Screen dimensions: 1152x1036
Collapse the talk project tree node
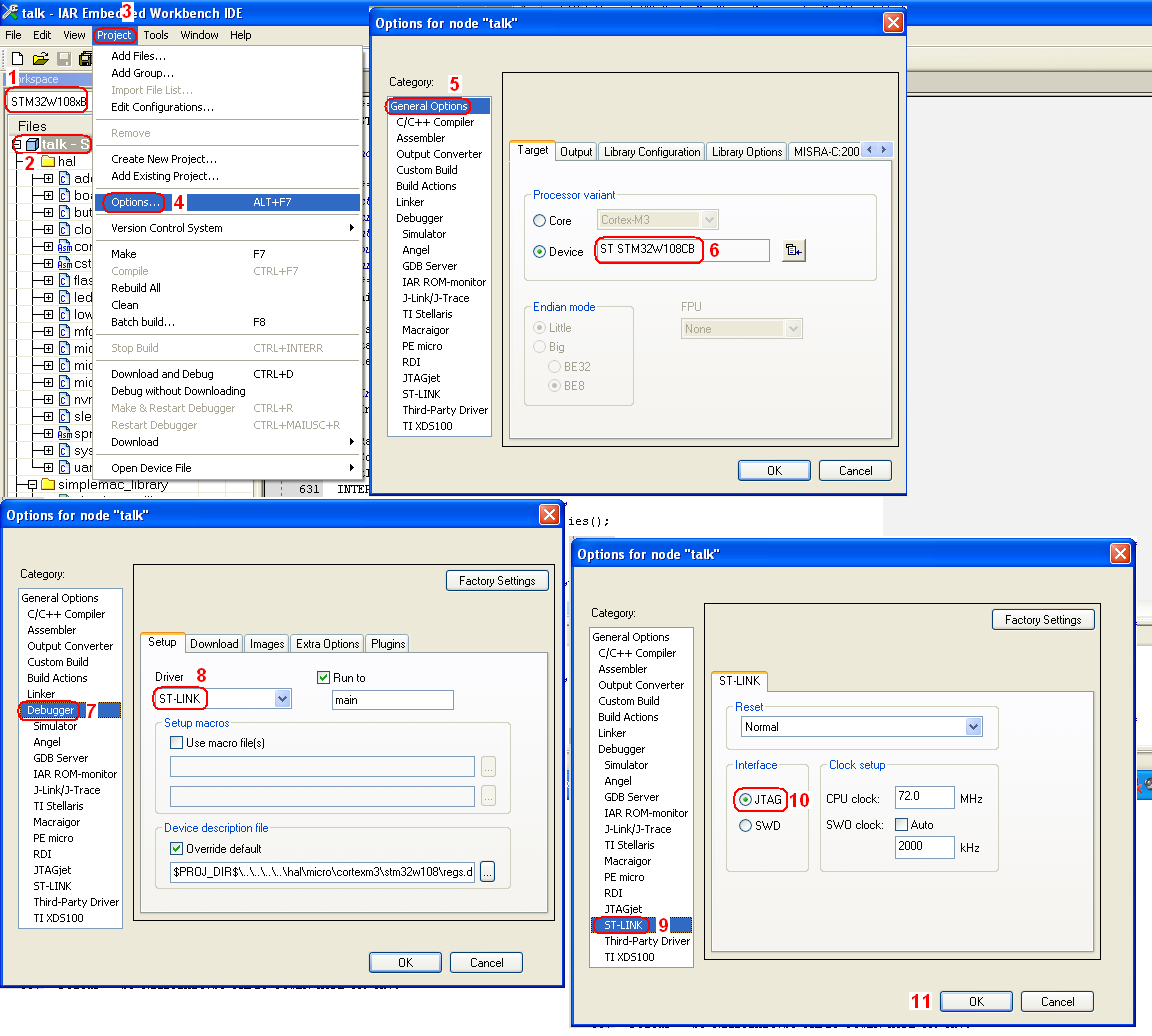[17, 145]
